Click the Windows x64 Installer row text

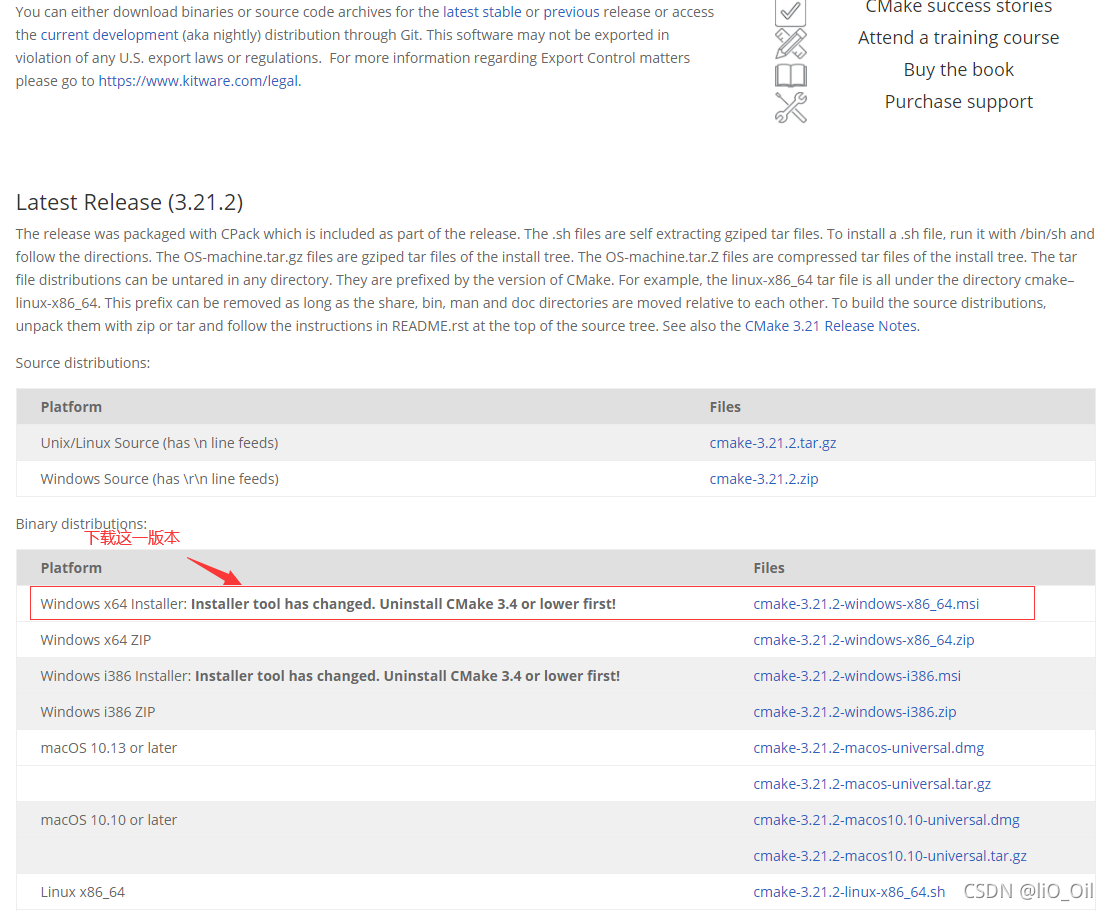(x=328, y=604)
